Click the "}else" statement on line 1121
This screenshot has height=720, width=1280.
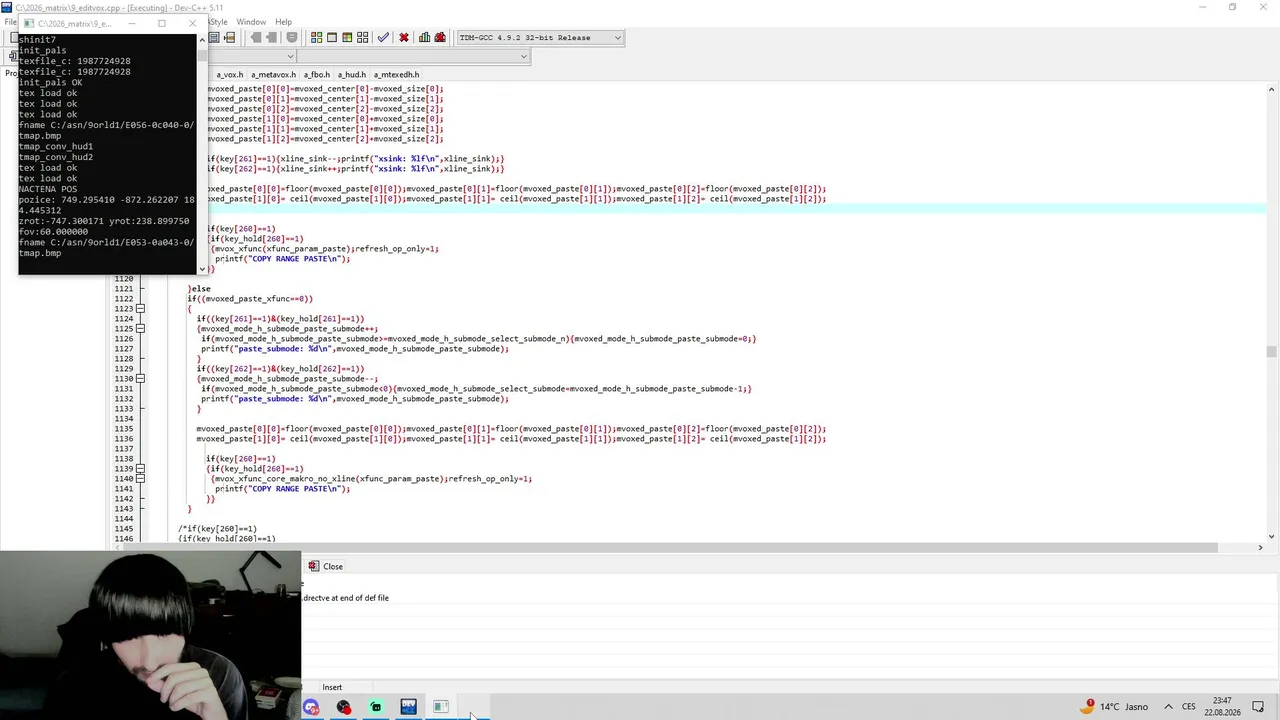199,289
